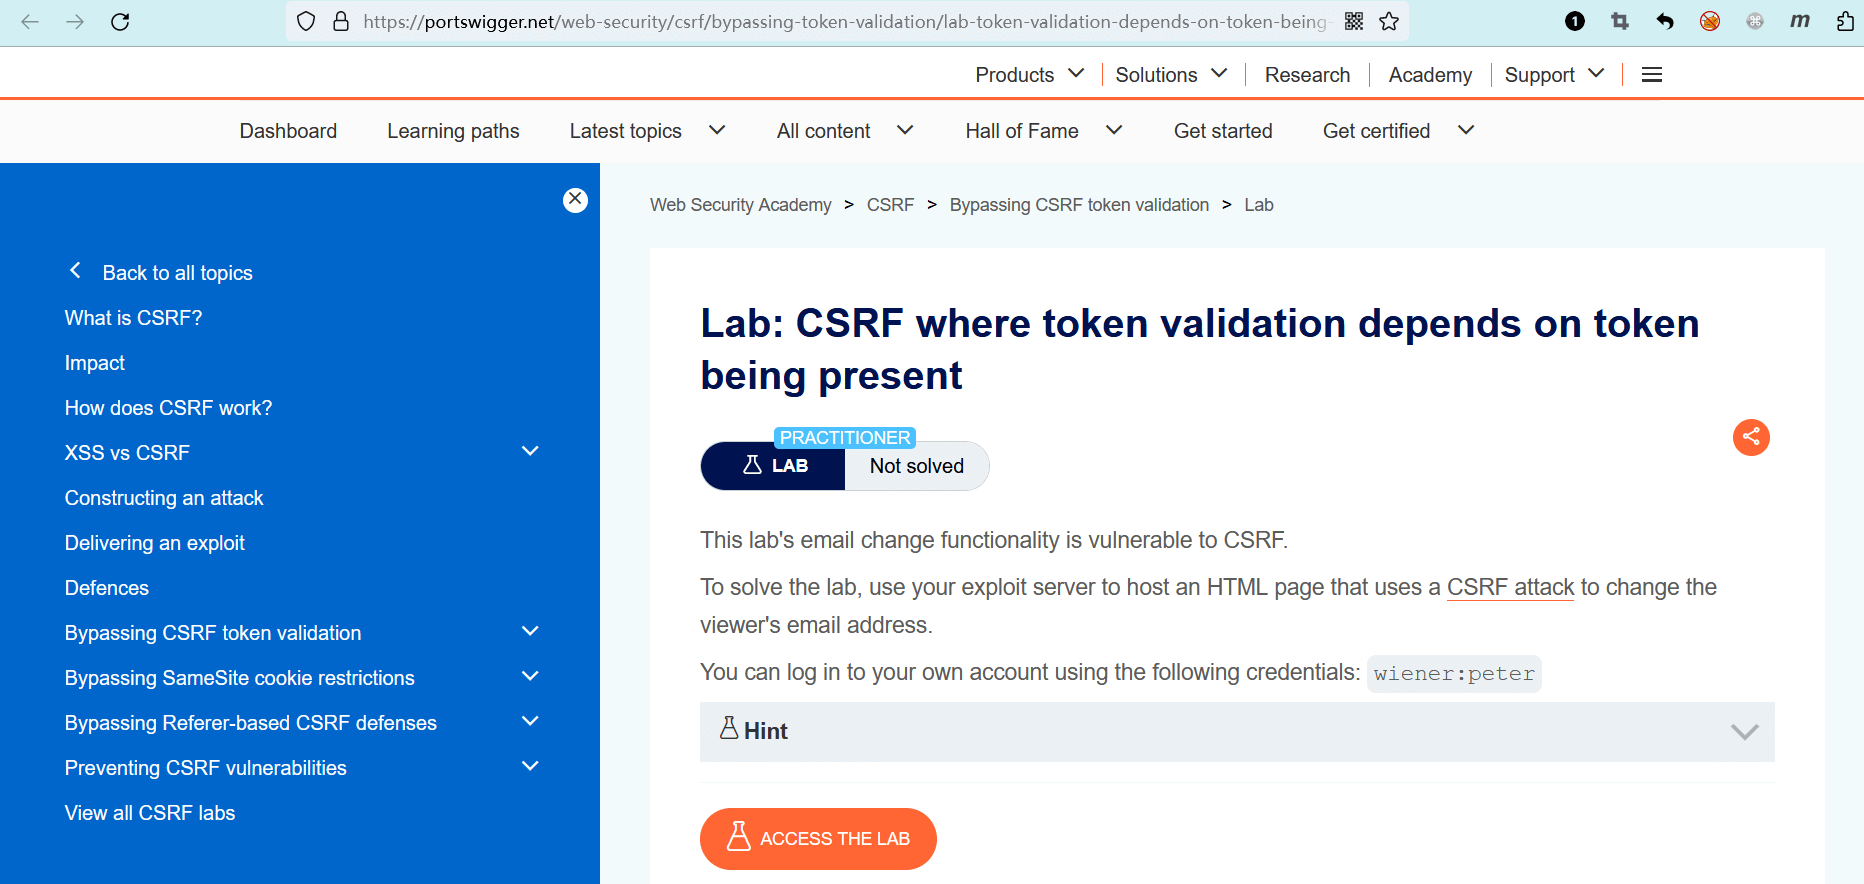Follow the CSRF attack hyperlink
1864x884 pixels.
coord(1510,587)
